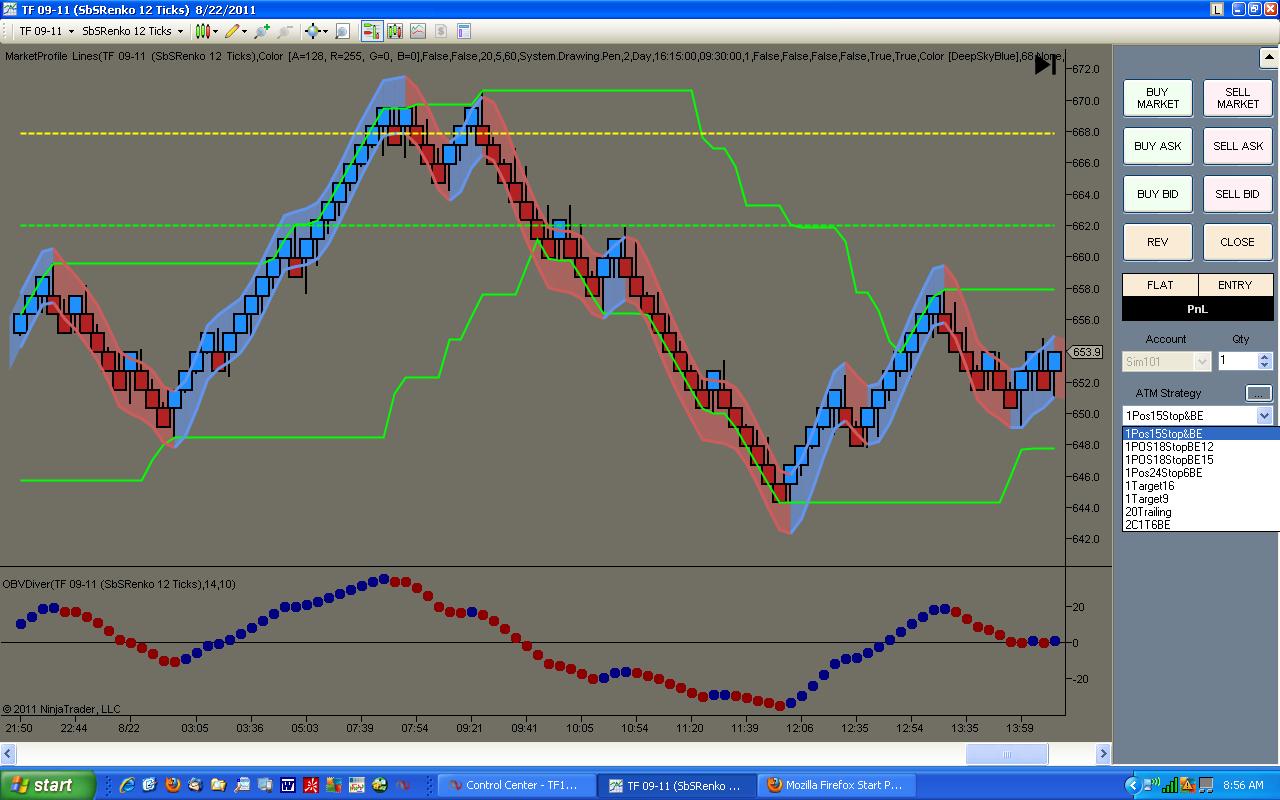Click the L link button in title bar

click(x=1217, y=9)
